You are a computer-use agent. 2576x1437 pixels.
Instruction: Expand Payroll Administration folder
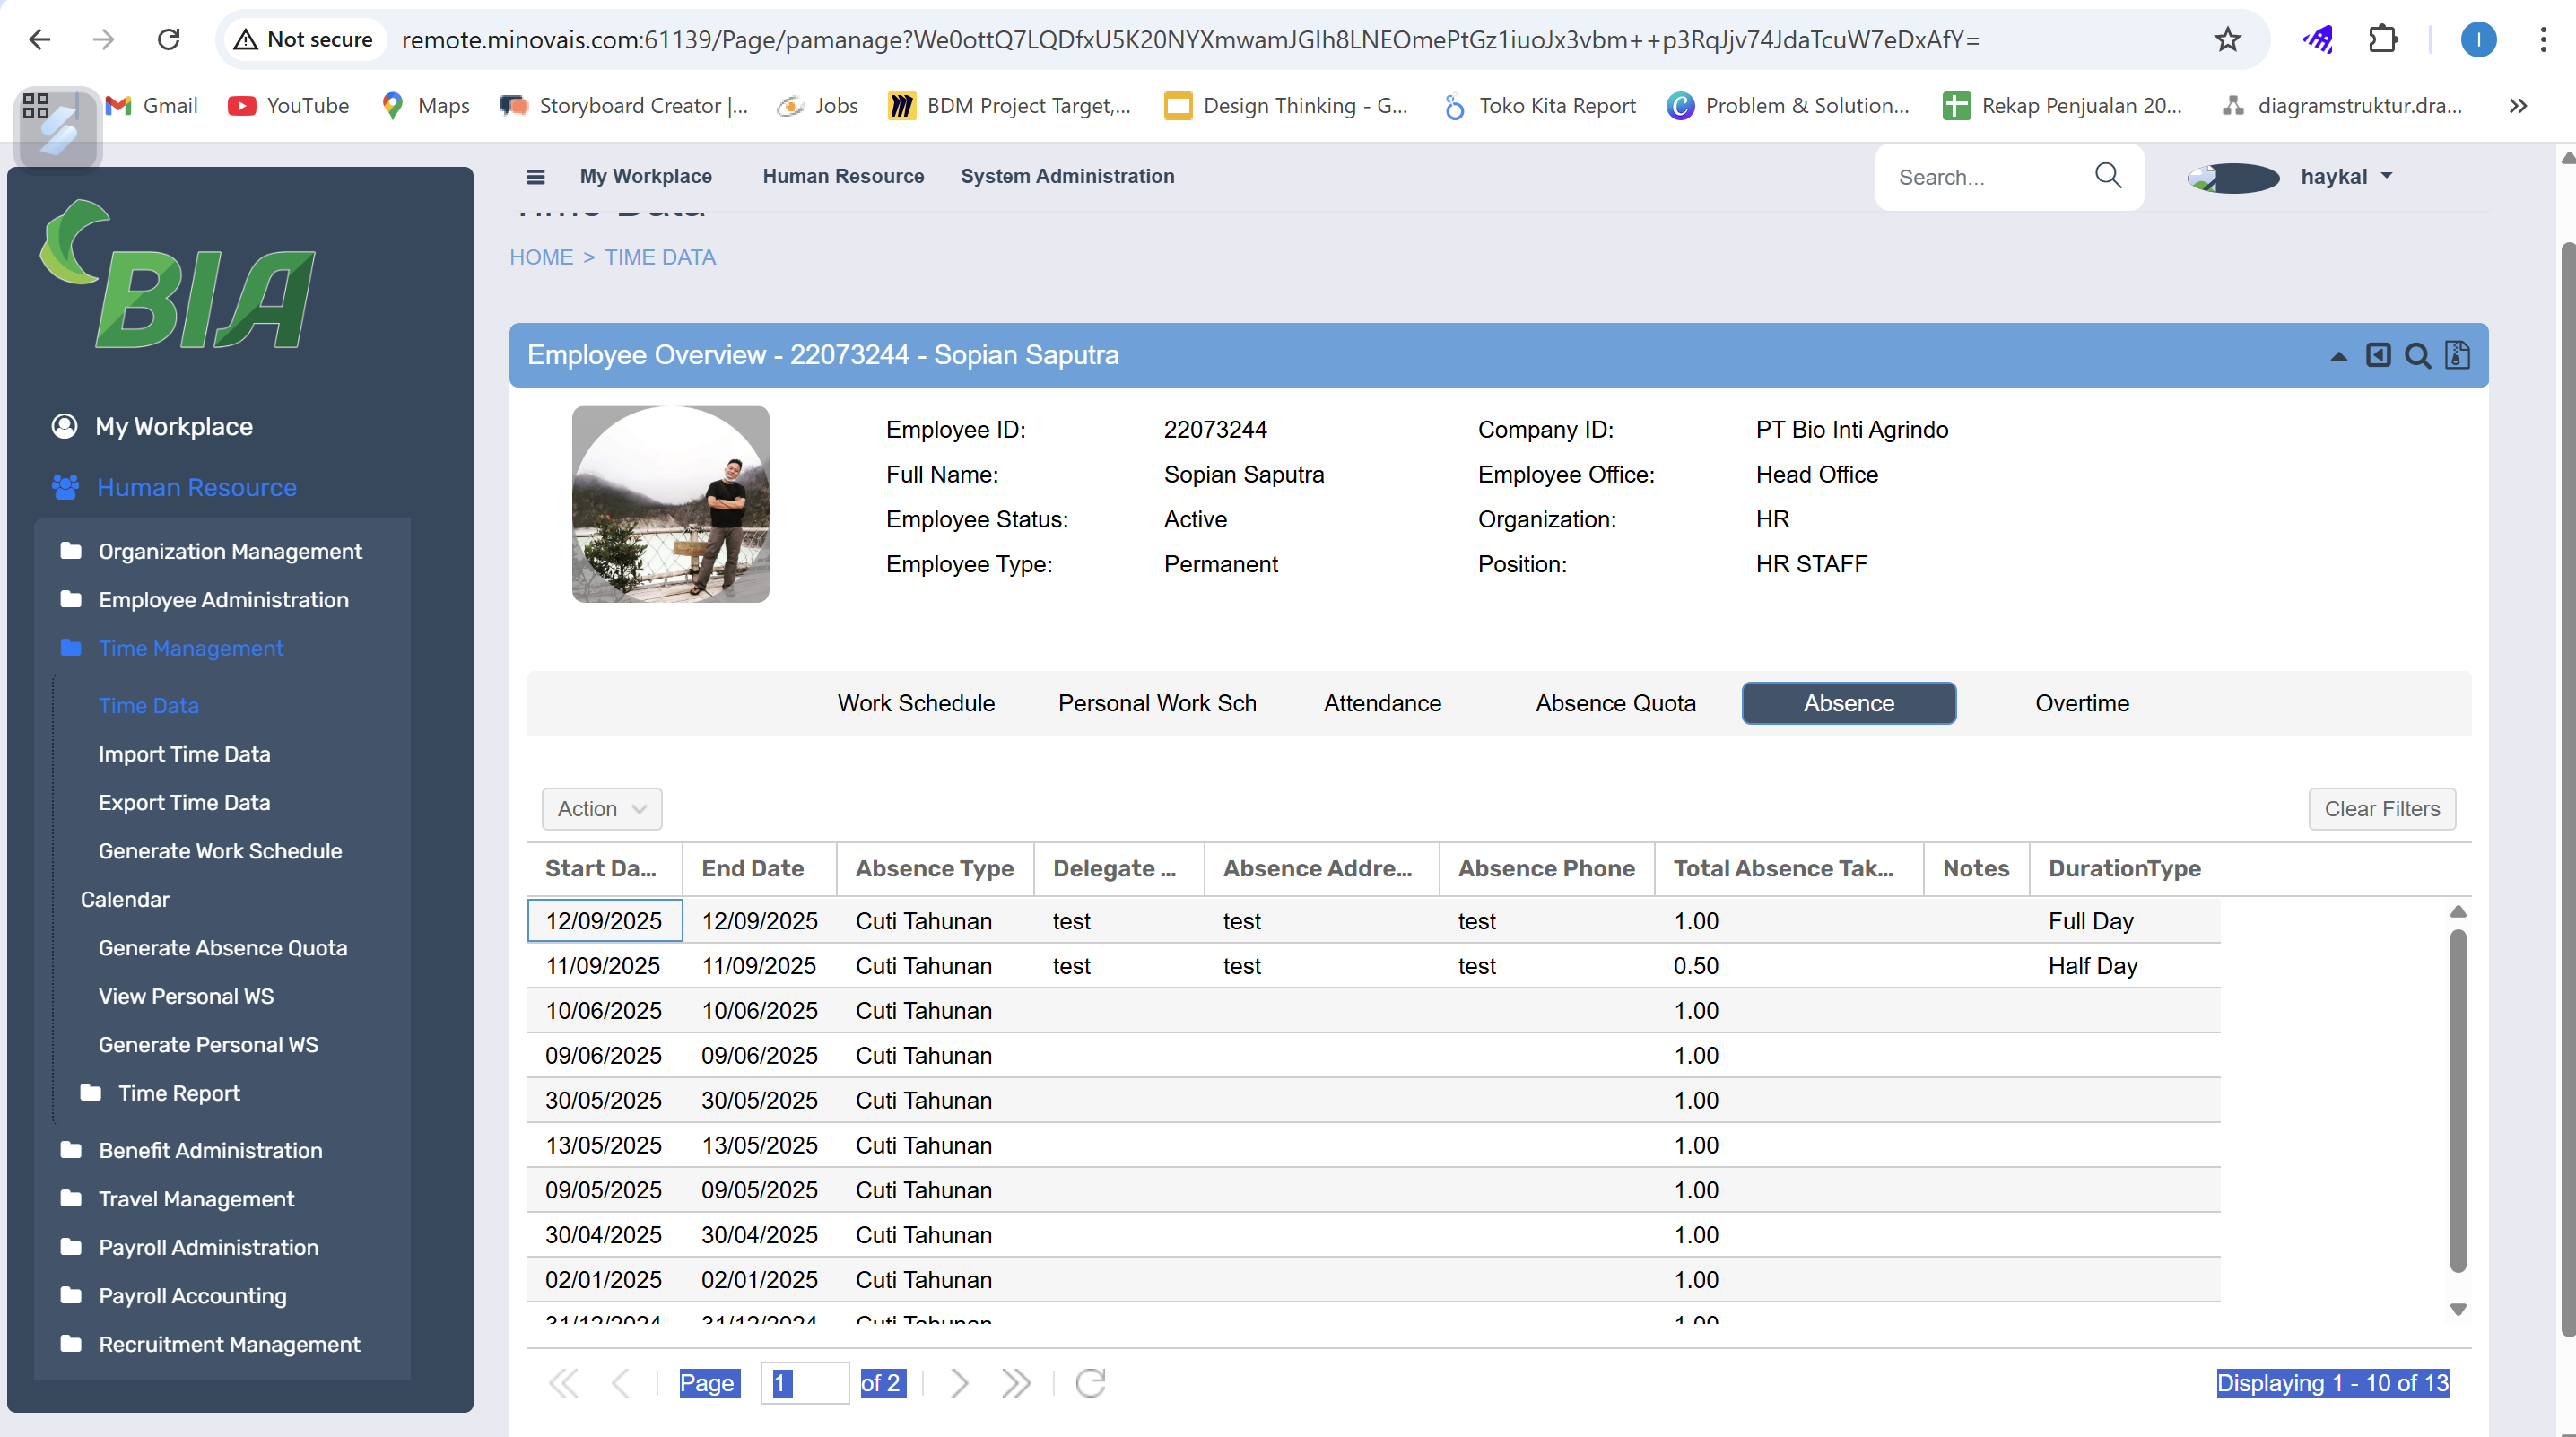pyautogui.click(x=190, y=1247)
